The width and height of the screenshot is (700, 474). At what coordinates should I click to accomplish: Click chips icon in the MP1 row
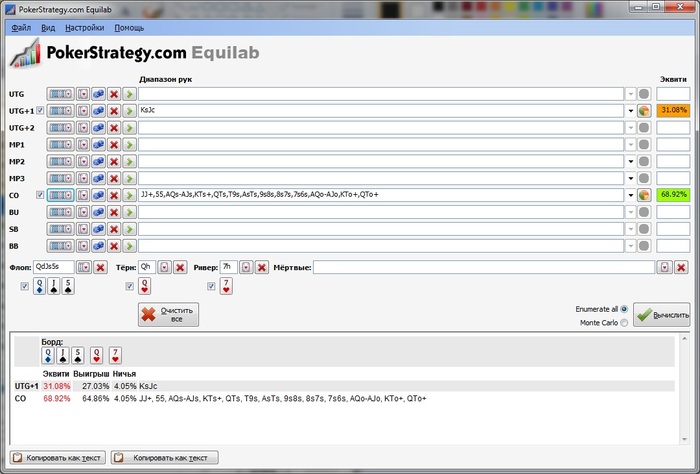coord(98,145)
